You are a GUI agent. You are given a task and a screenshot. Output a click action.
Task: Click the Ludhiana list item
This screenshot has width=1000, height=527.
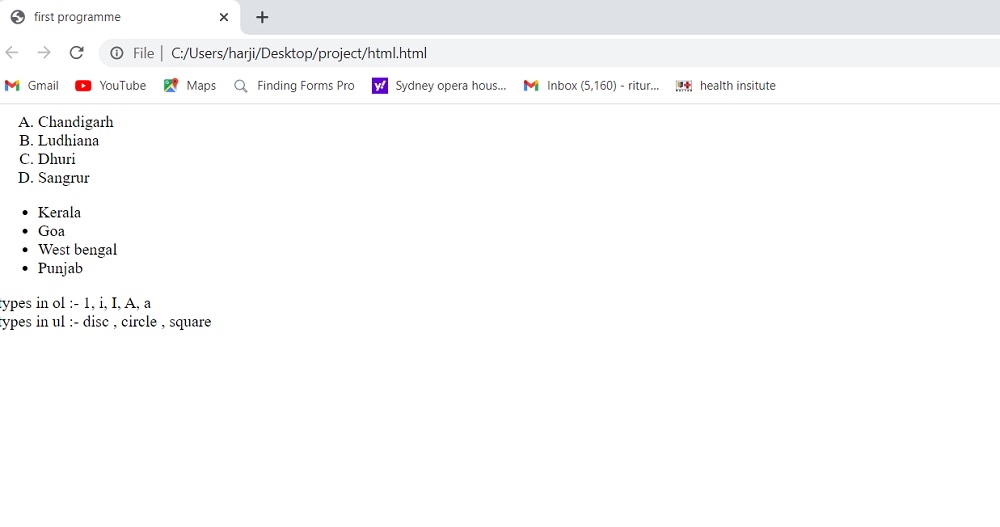(68, 141)
